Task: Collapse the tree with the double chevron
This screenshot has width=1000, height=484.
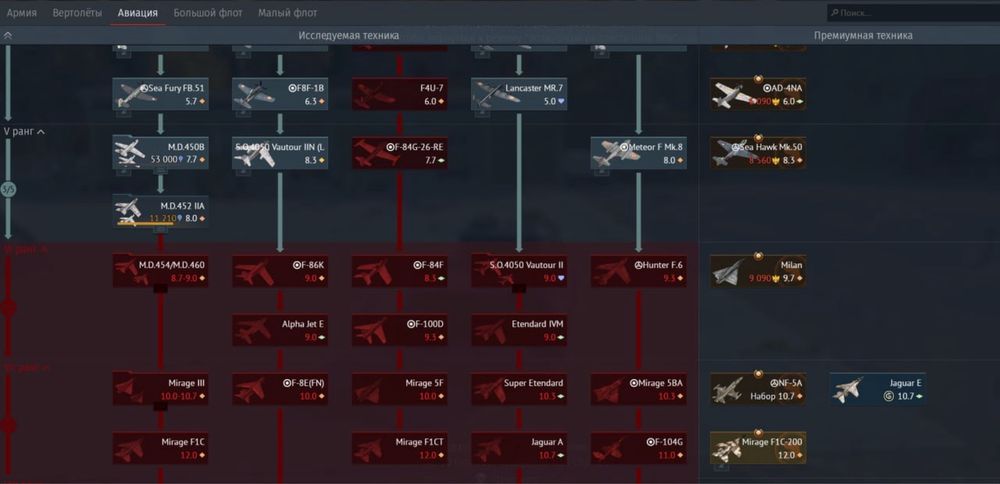Action: pos(8,36)
